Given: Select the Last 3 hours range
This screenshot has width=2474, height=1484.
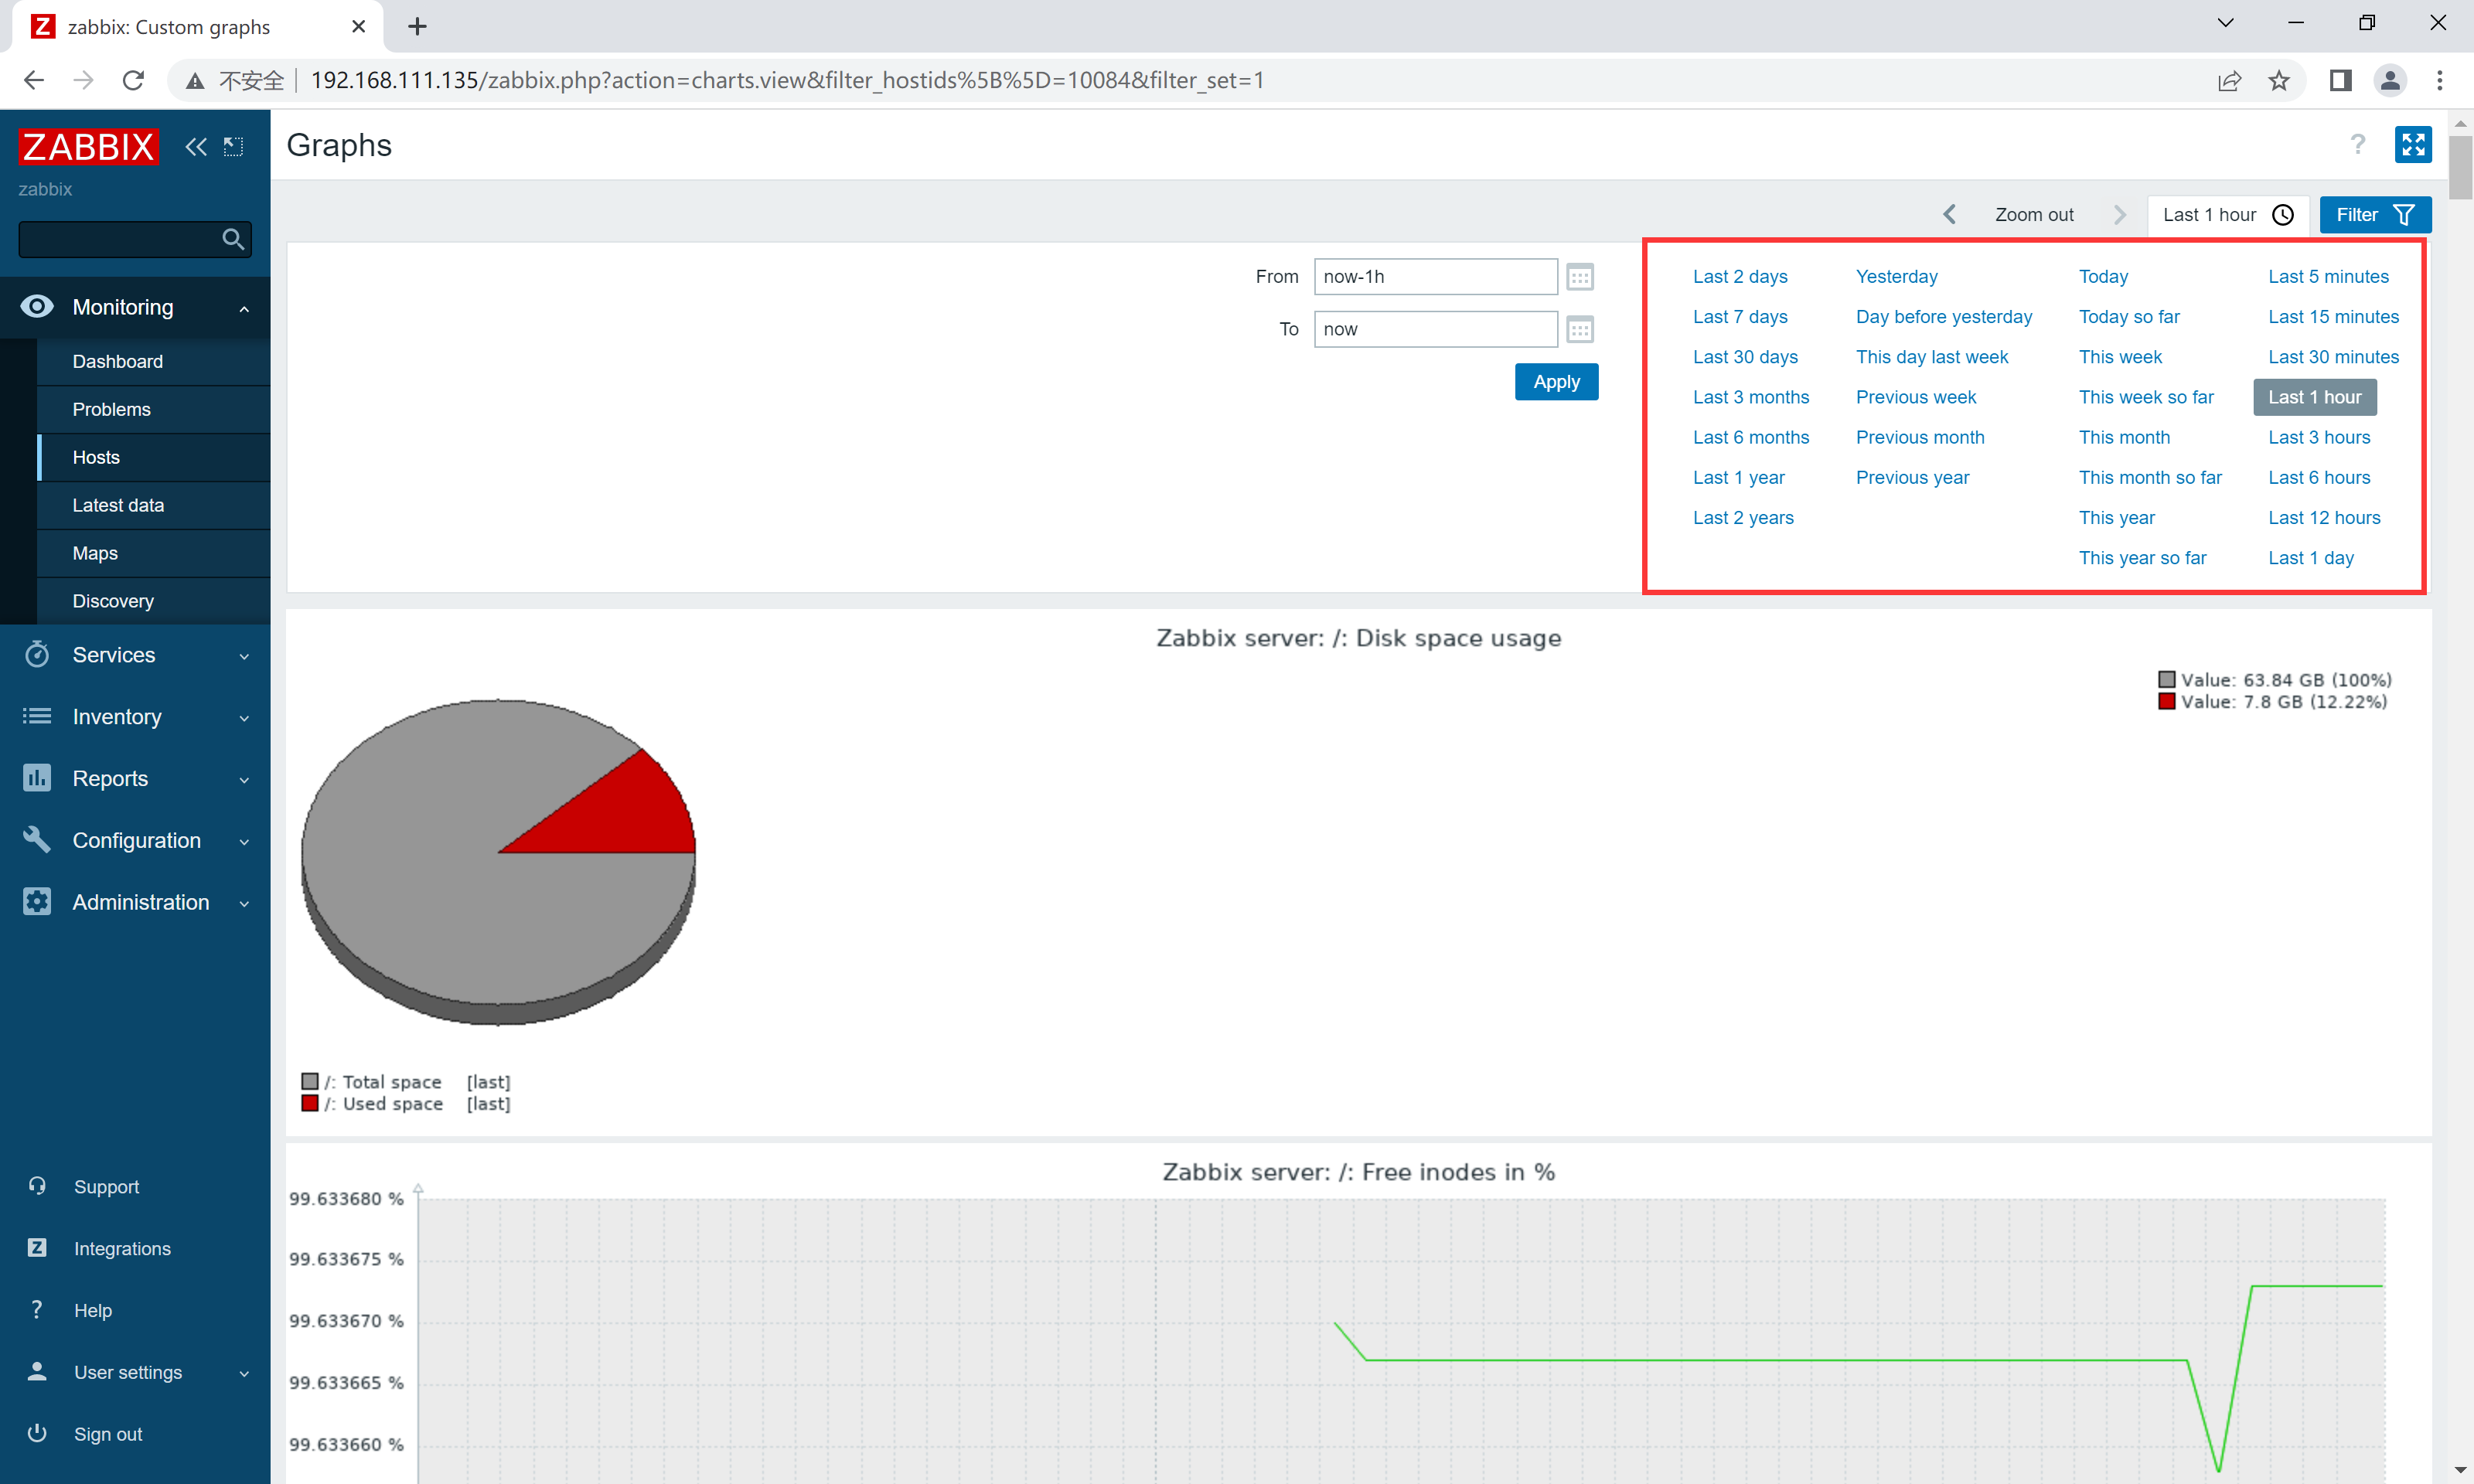Looking at the screenshot, I should (x=2319, y=437).
